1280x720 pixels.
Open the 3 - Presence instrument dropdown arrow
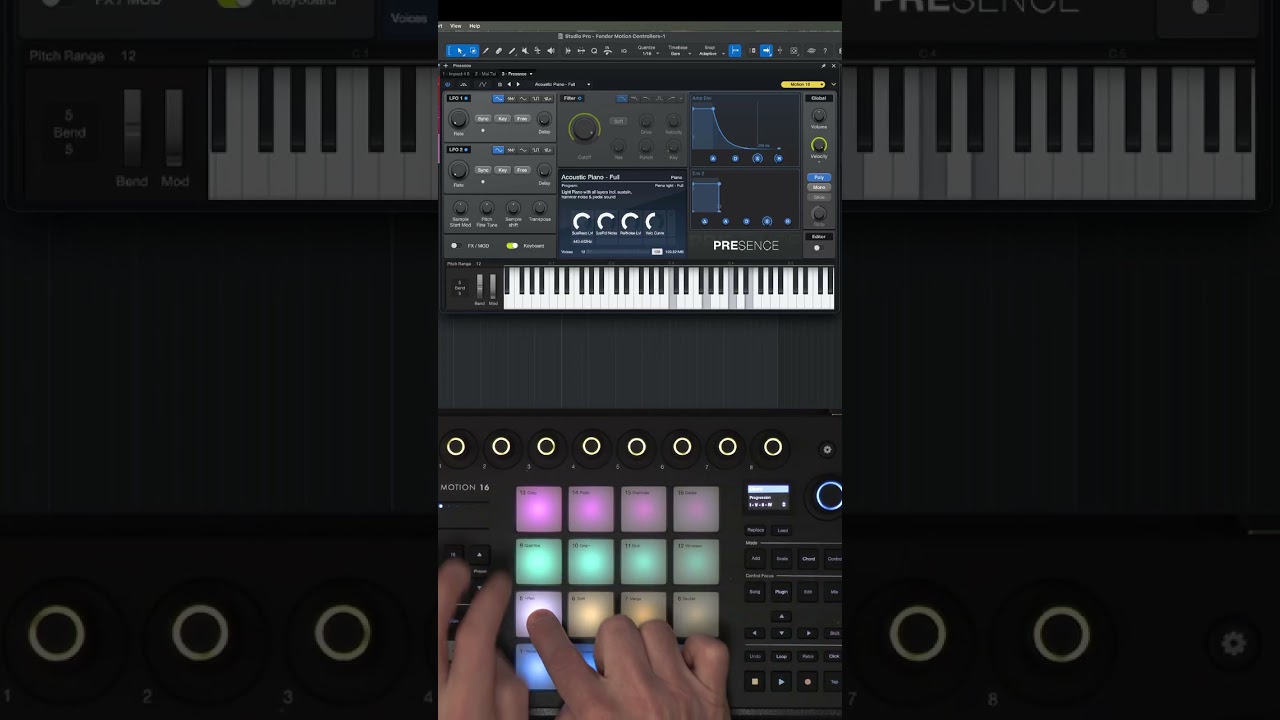[531, 74]
